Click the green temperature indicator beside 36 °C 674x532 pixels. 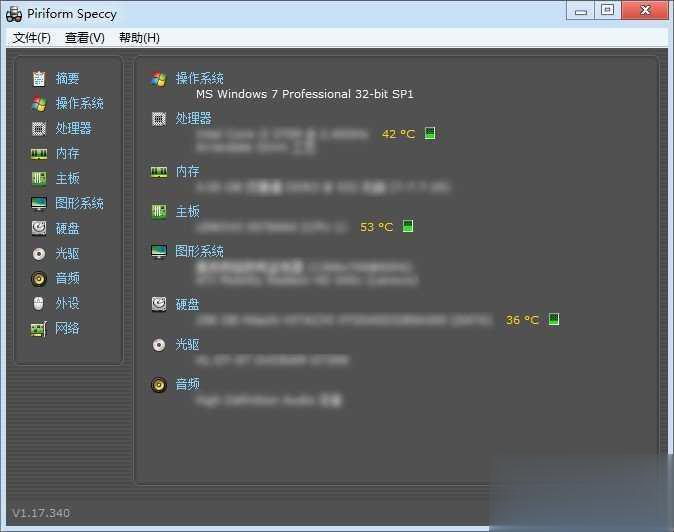point(554,319)
